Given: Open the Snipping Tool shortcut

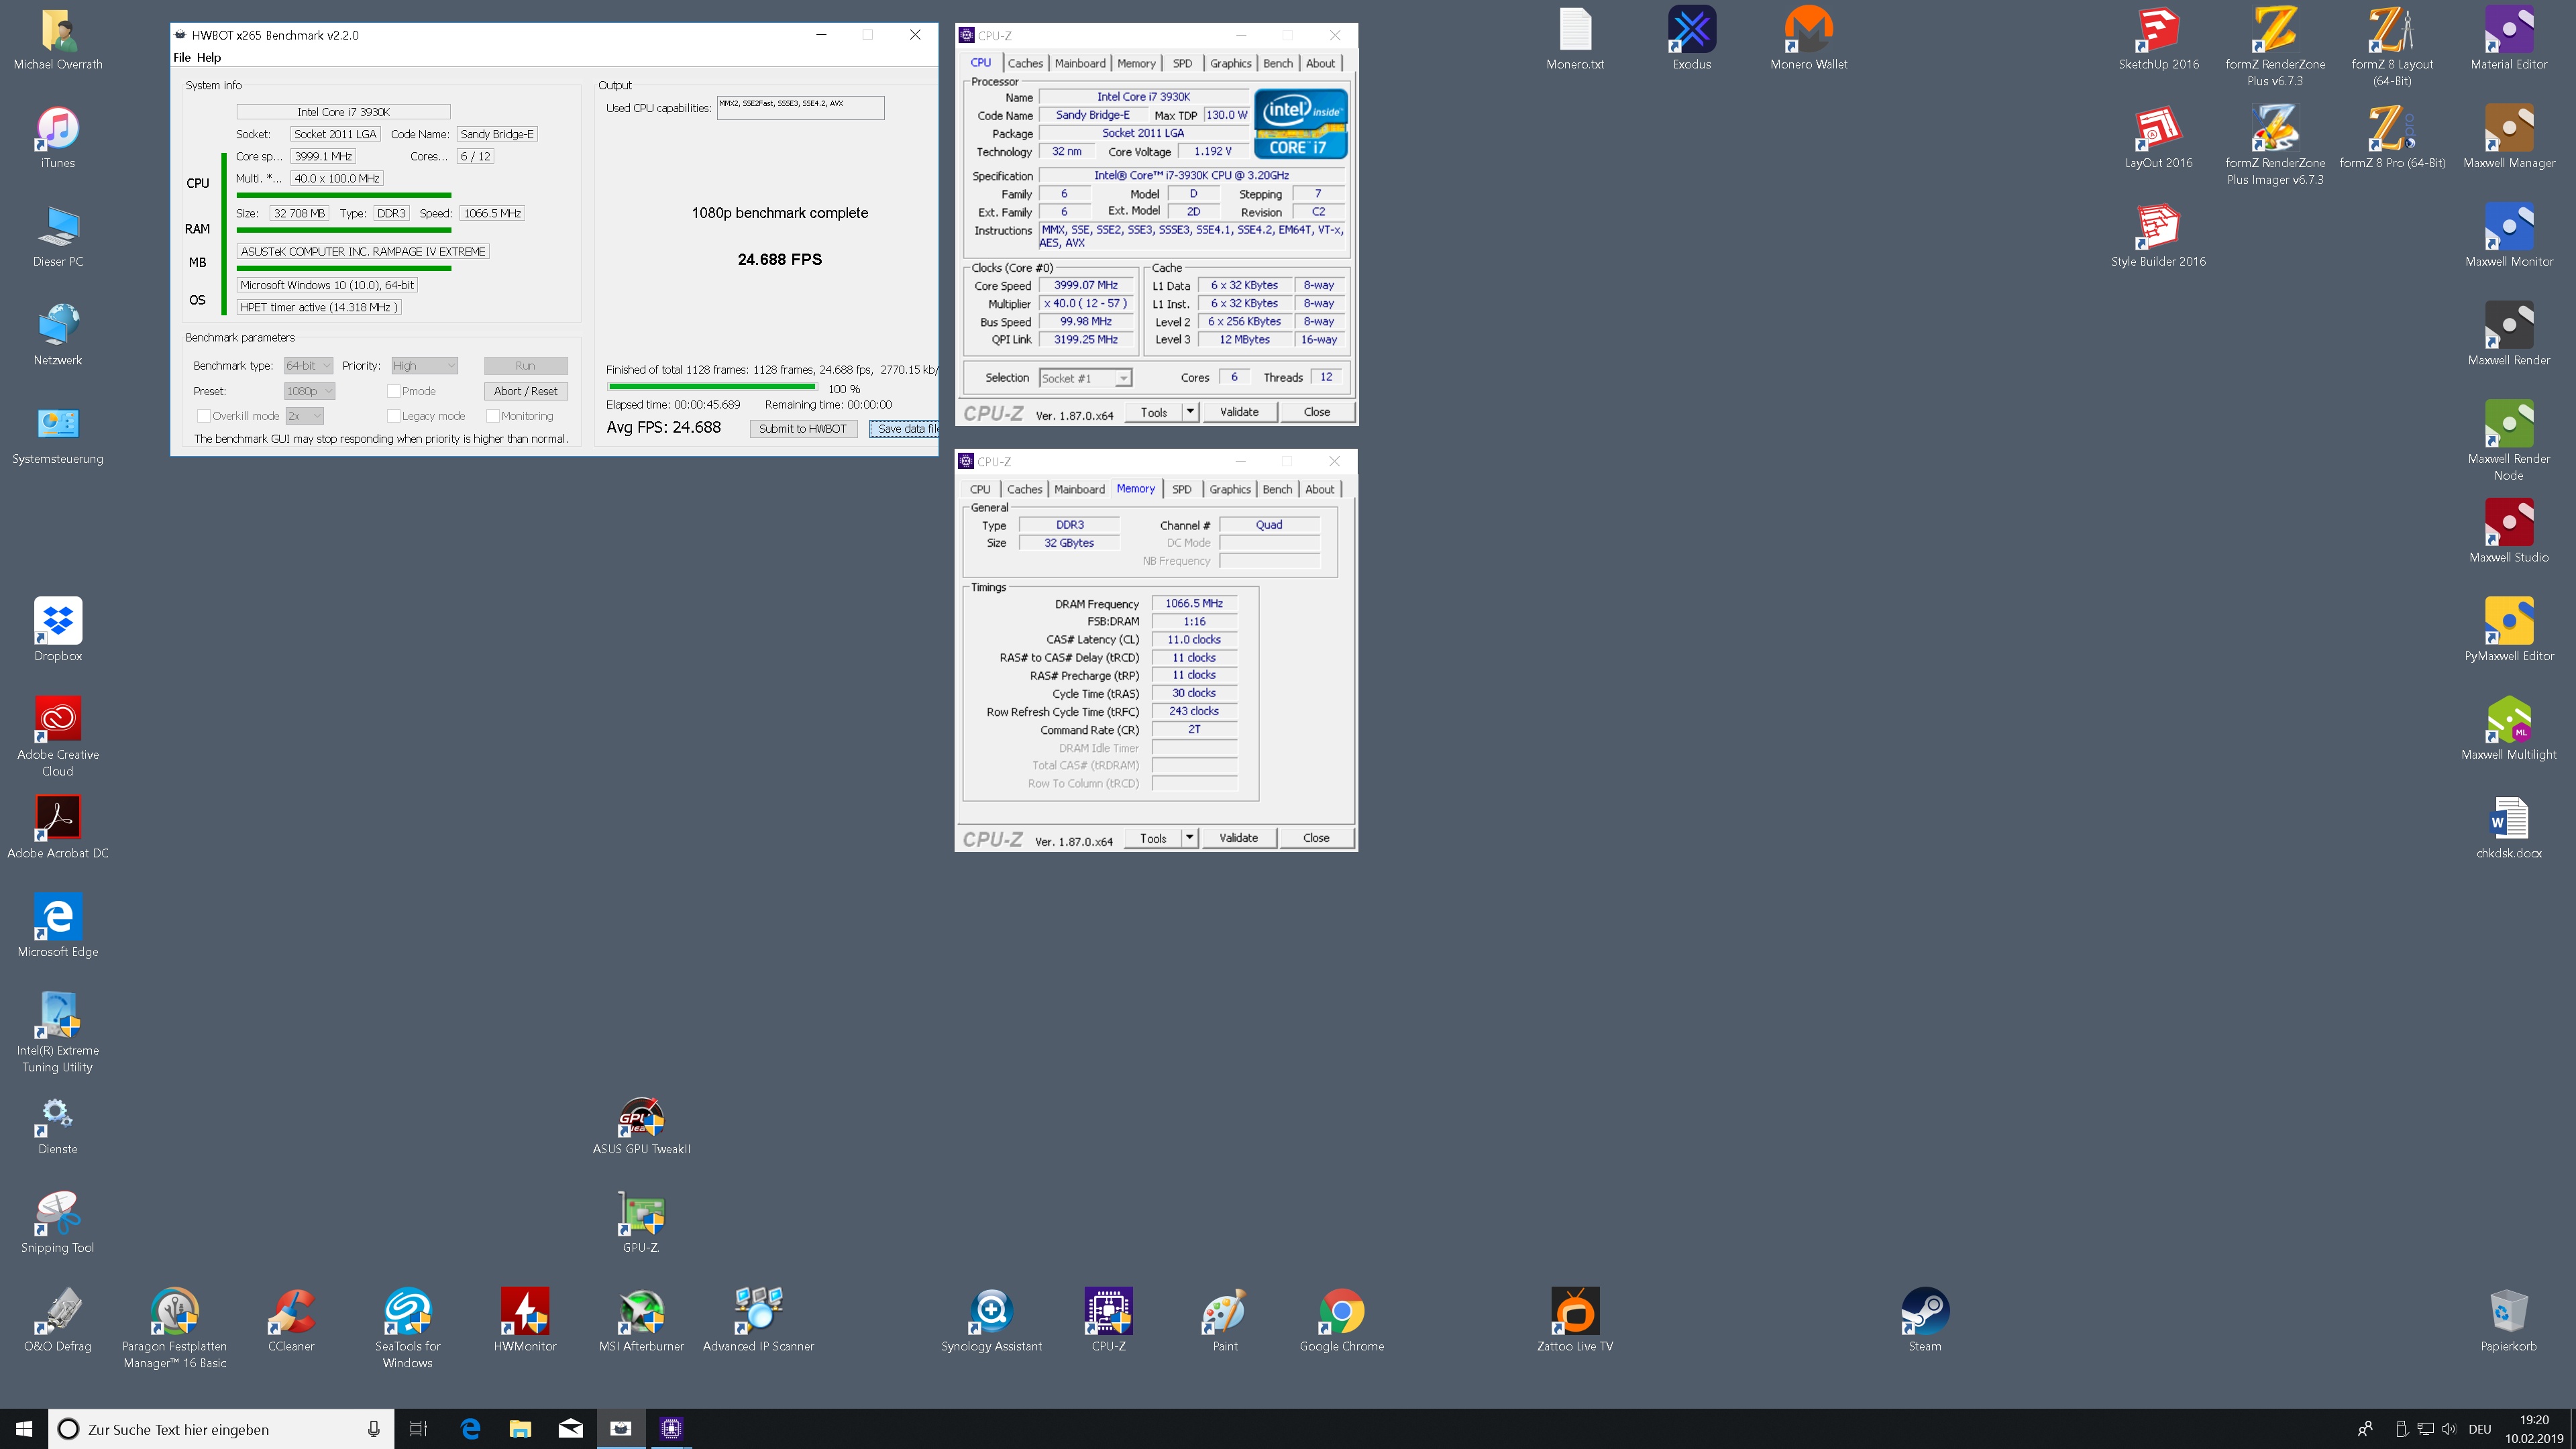Looking at the screenshot, I should (x=58, y=1222).
